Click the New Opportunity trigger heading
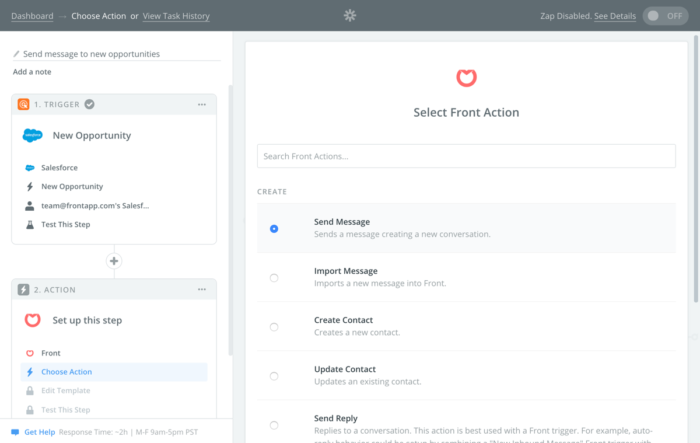Viewport: 700px width, 443px height. (x=92, y=135)
